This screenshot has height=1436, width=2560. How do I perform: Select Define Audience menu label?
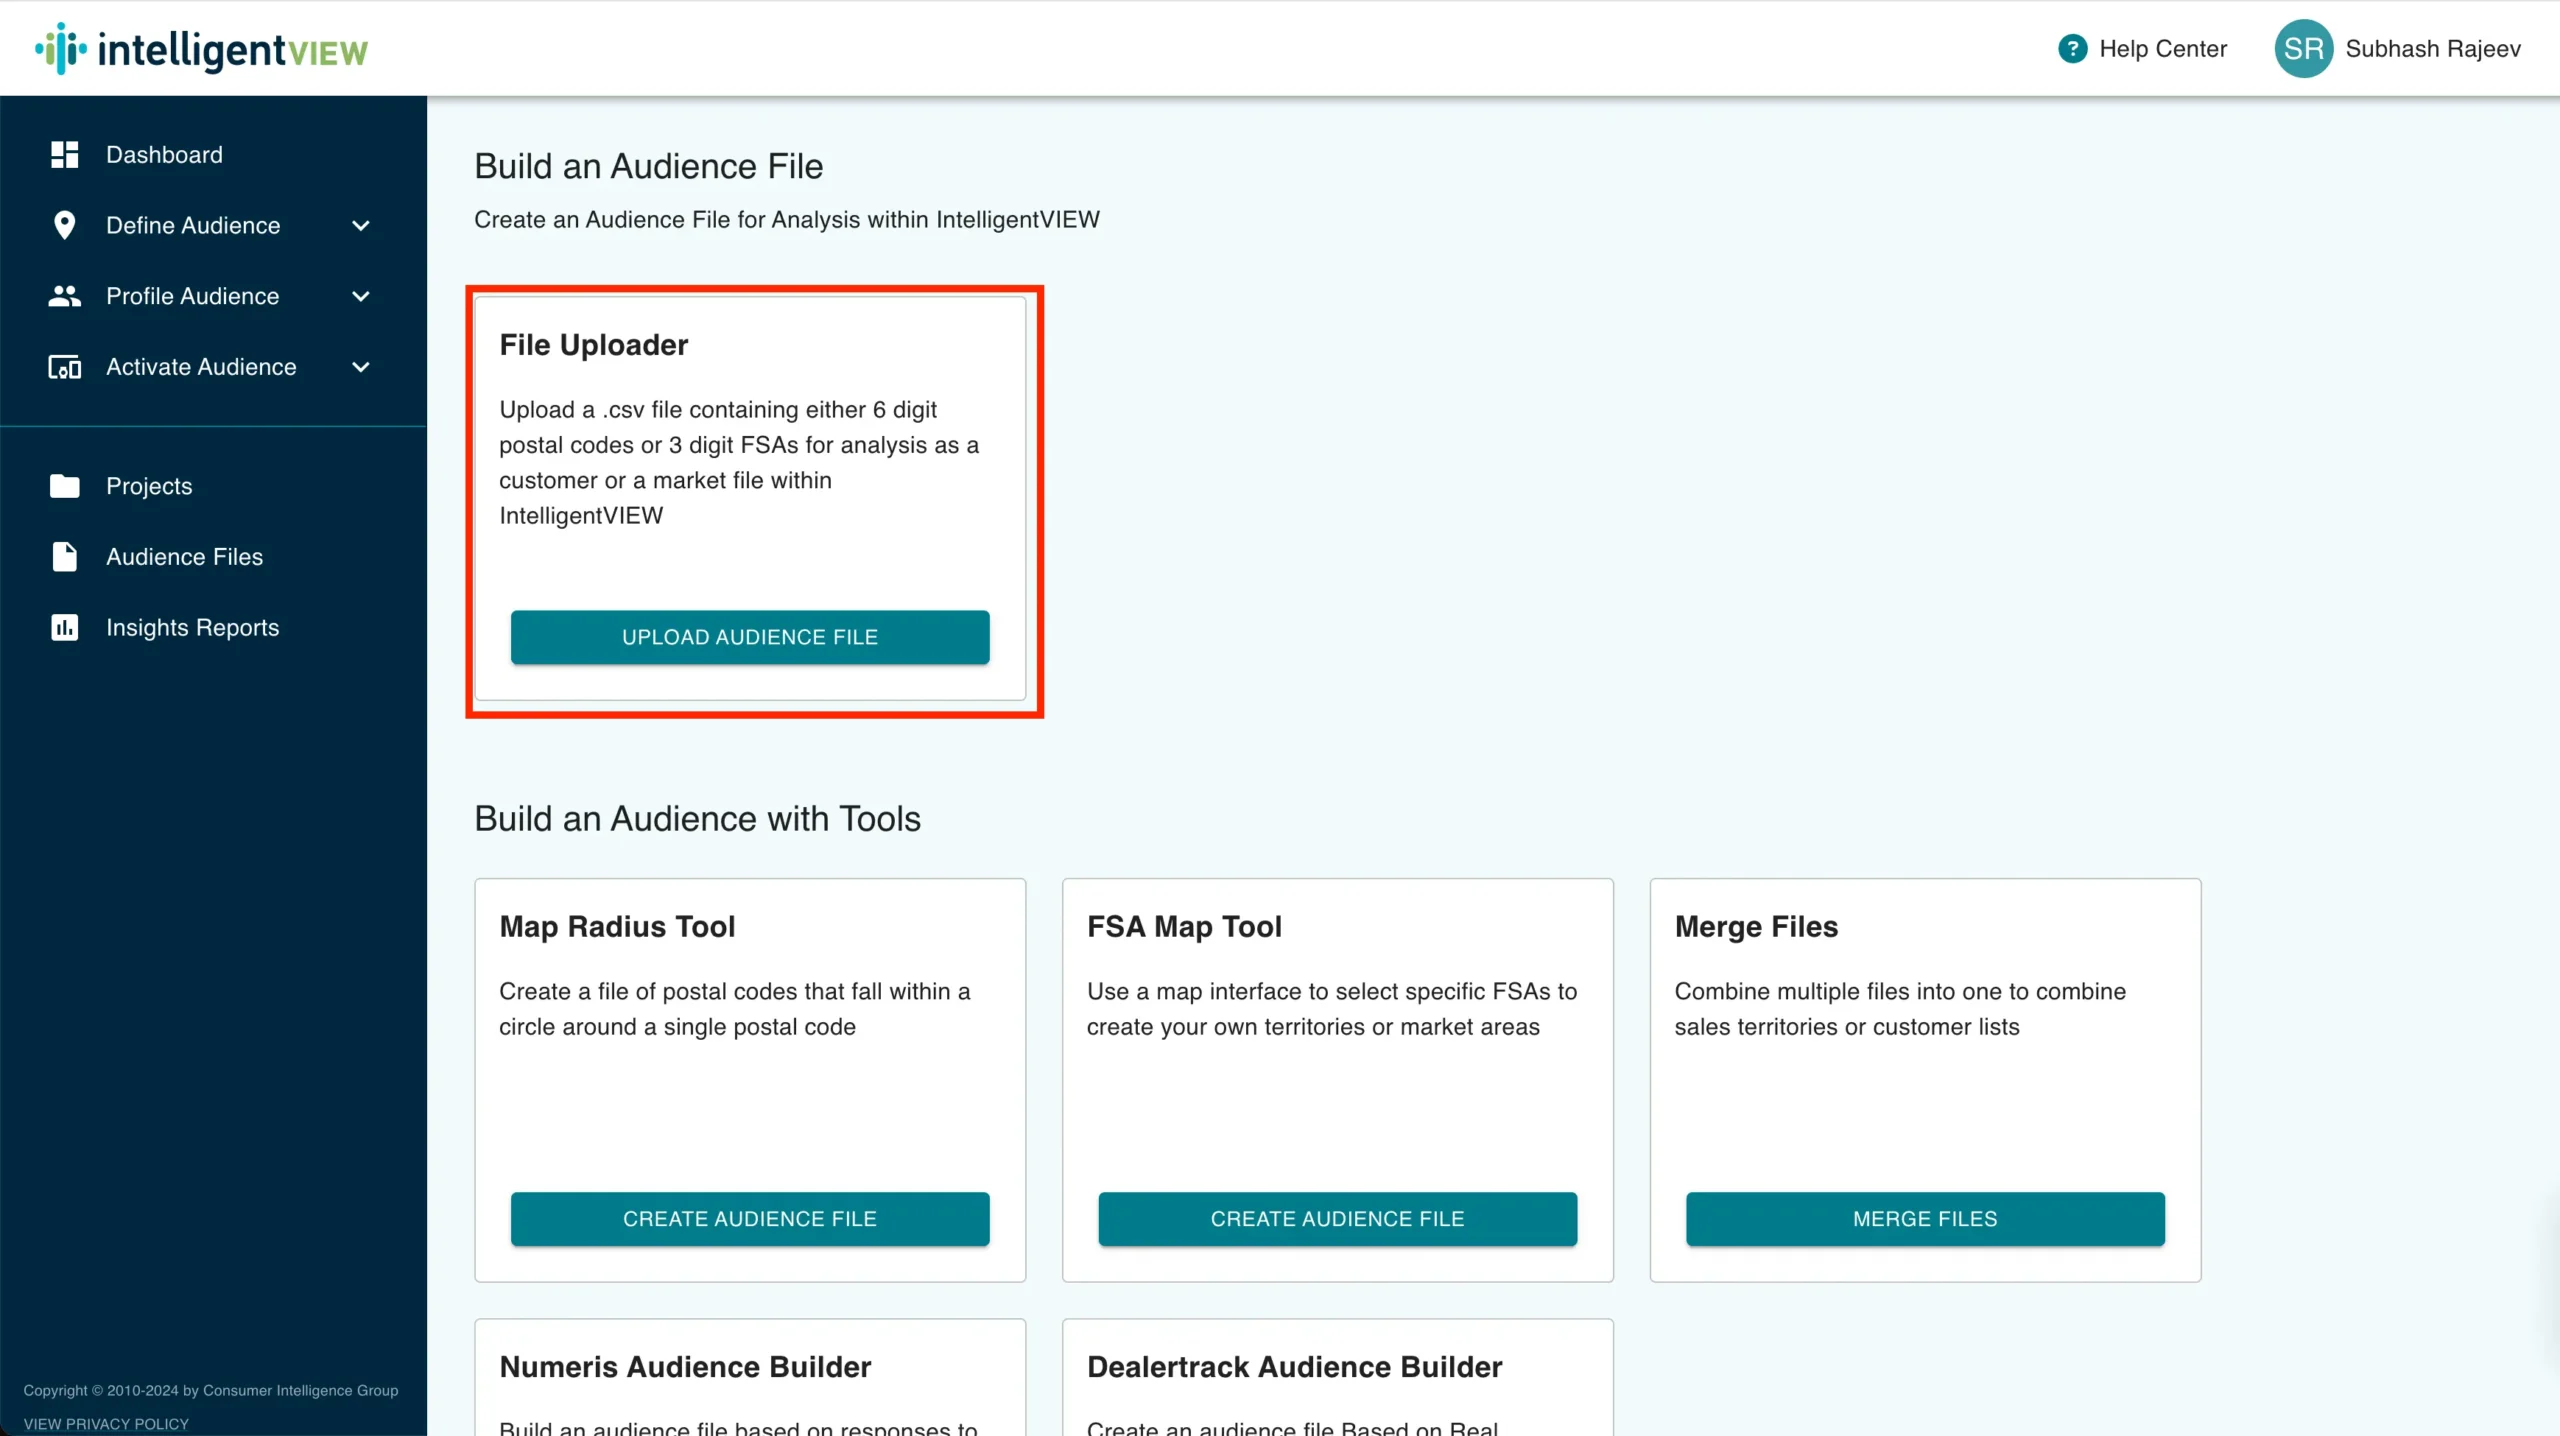coord(193,226)
